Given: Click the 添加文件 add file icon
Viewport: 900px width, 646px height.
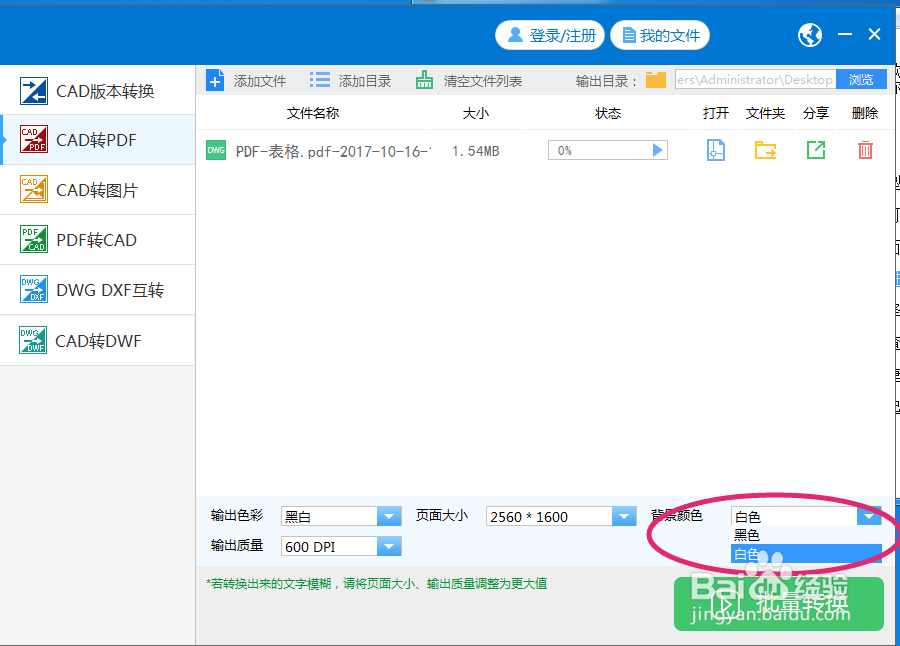Looking at the screenshot, I should click(x=216, y=79).
